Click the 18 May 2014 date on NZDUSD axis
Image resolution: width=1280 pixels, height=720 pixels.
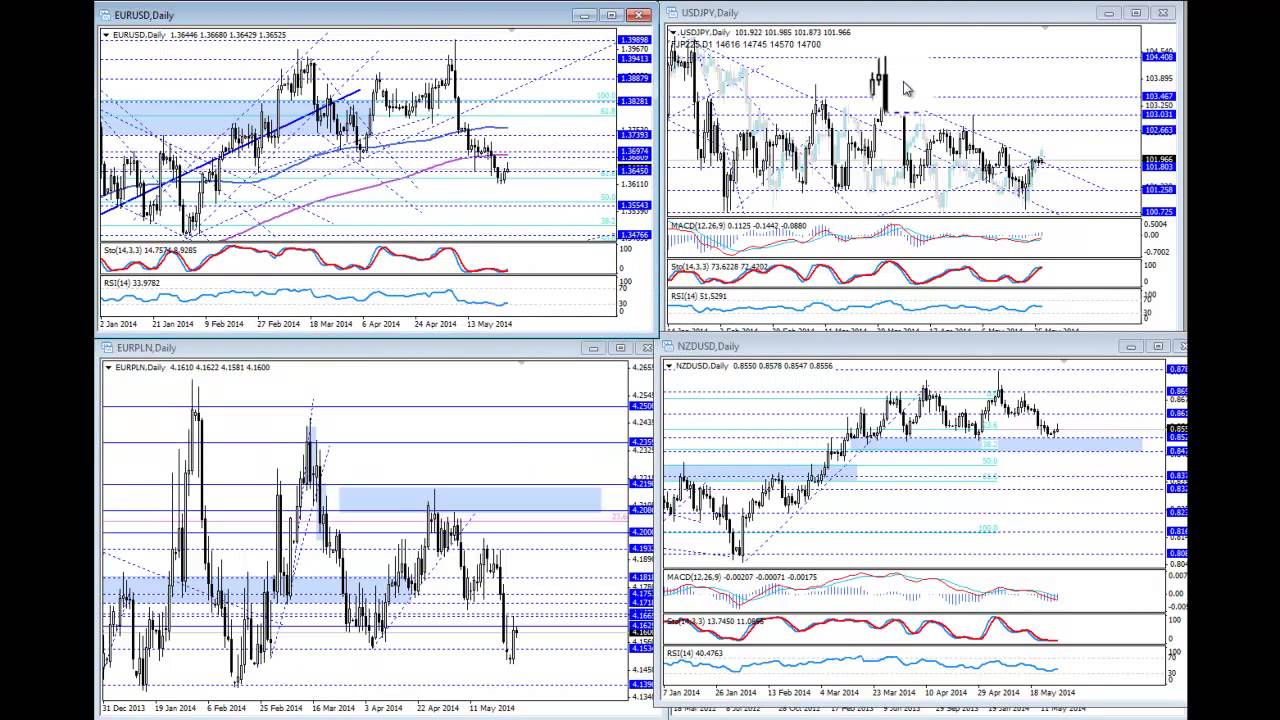click(1052, 692)
